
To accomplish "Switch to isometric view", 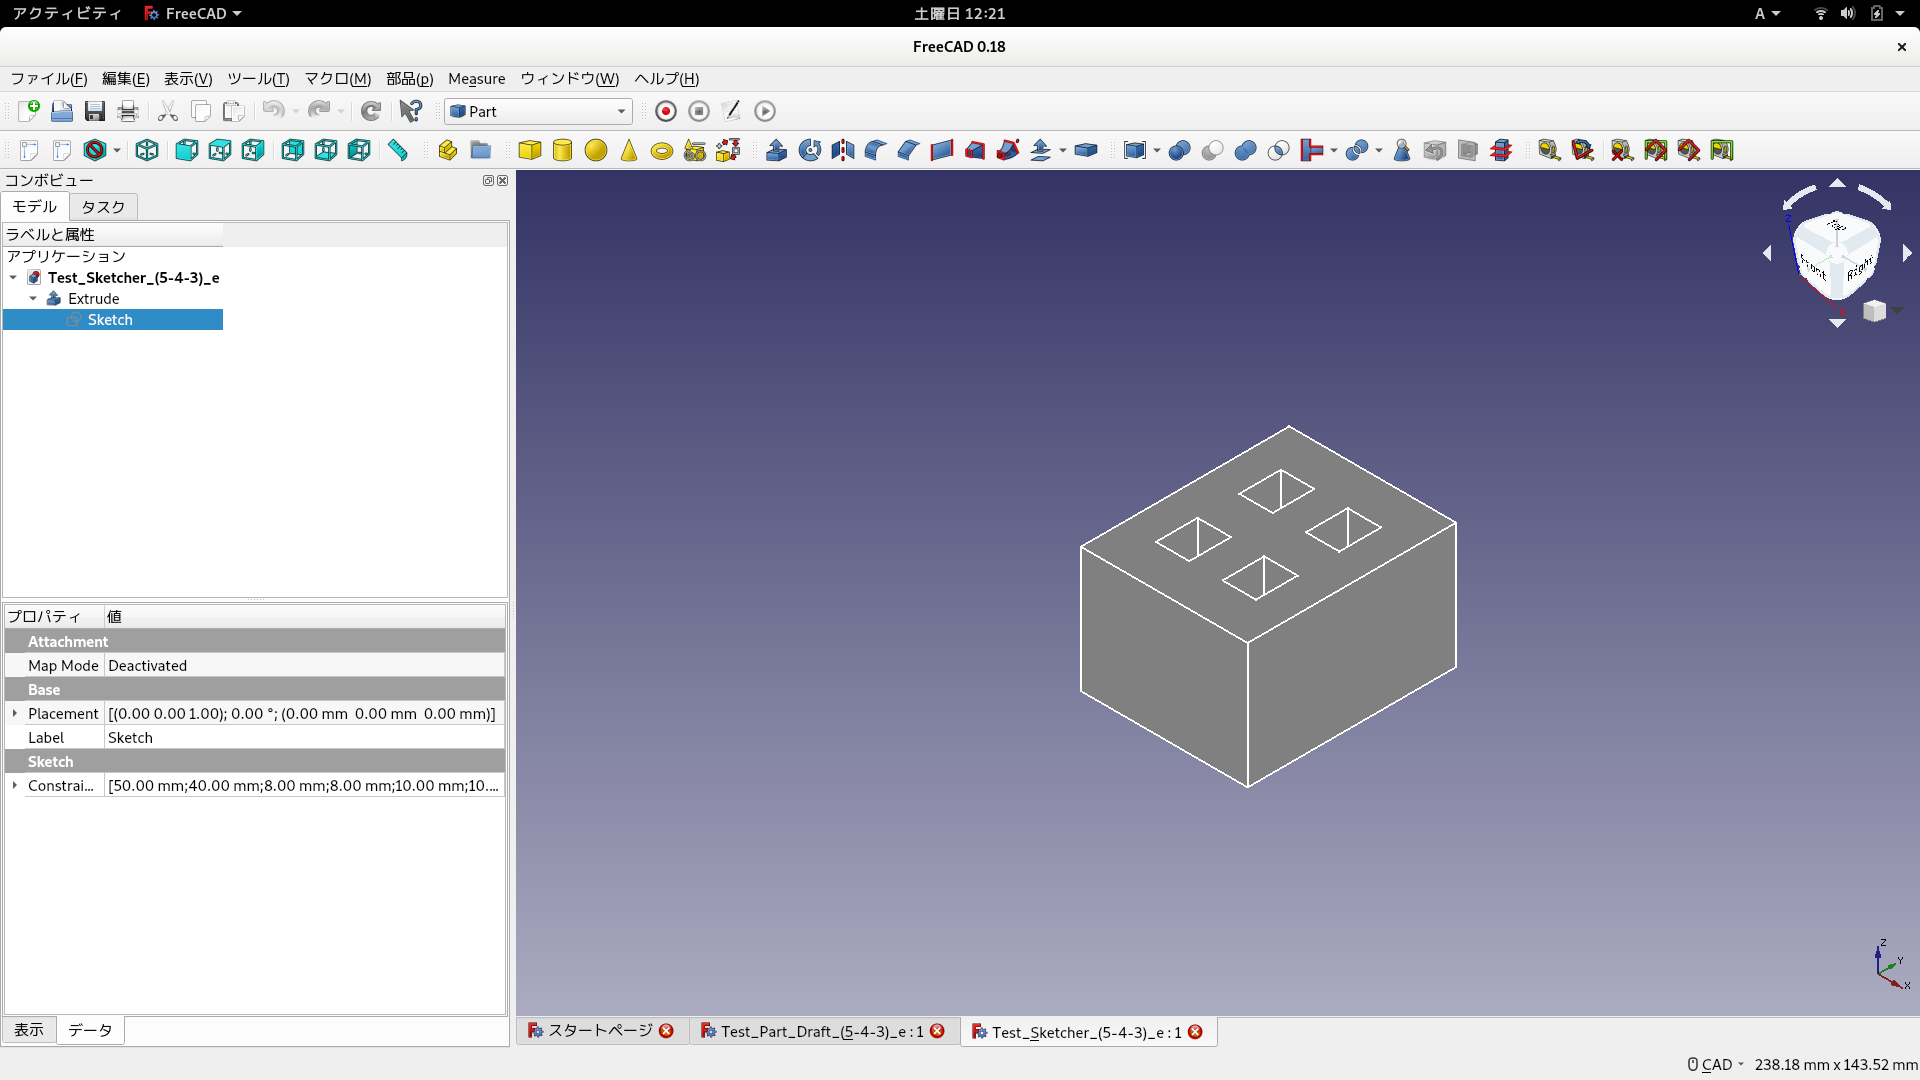I will click(146, 150).
